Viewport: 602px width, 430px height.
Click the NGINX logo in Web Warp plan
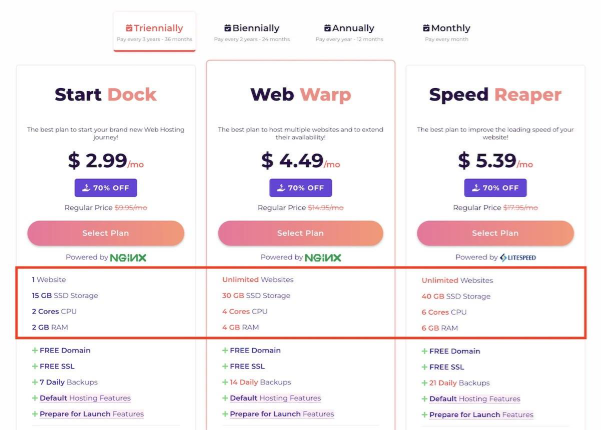[x=323, y=258]
